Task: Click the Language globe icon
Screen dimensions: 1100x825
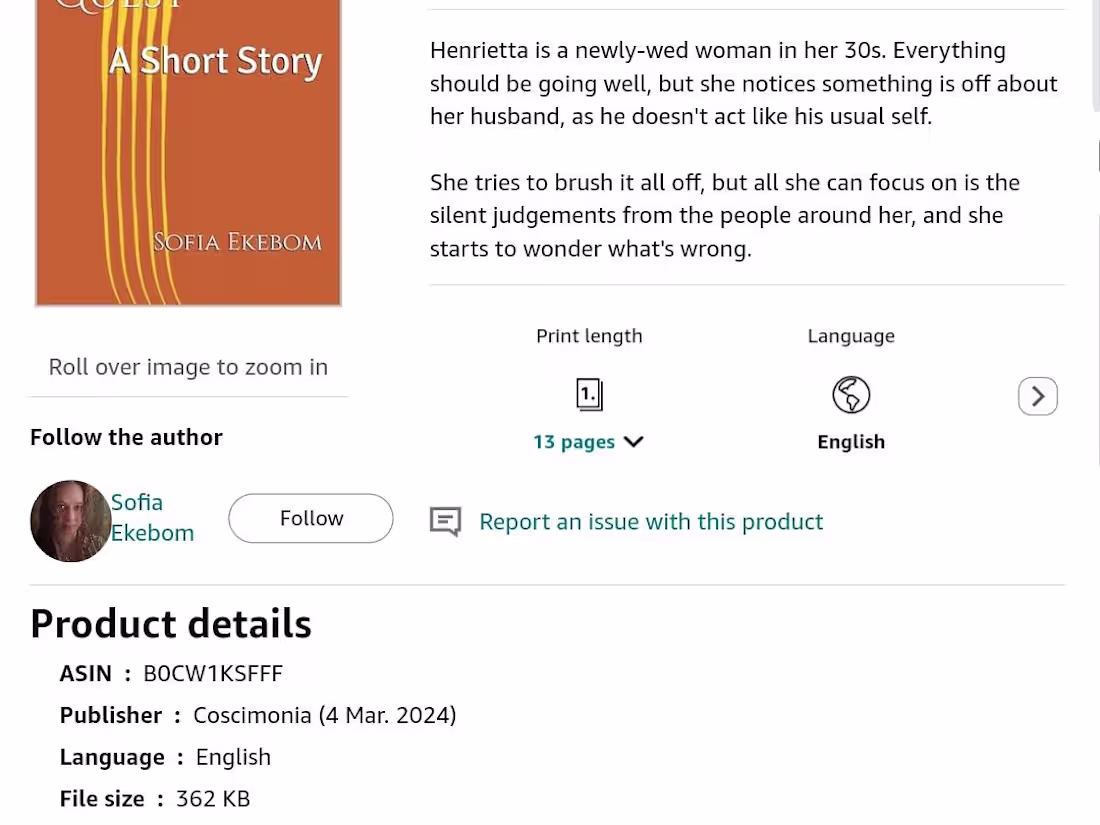Action: pyautogui.click(x=851, y=394)
